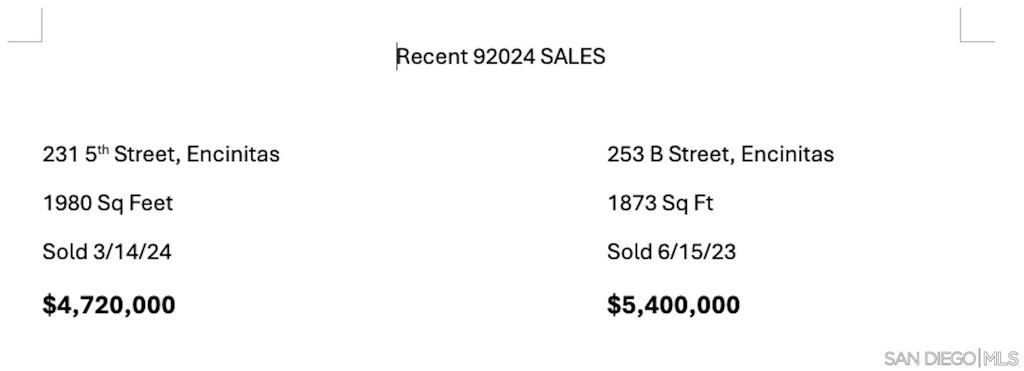Click the '1873 Sq Ft' line

click(x=660, y=203)
